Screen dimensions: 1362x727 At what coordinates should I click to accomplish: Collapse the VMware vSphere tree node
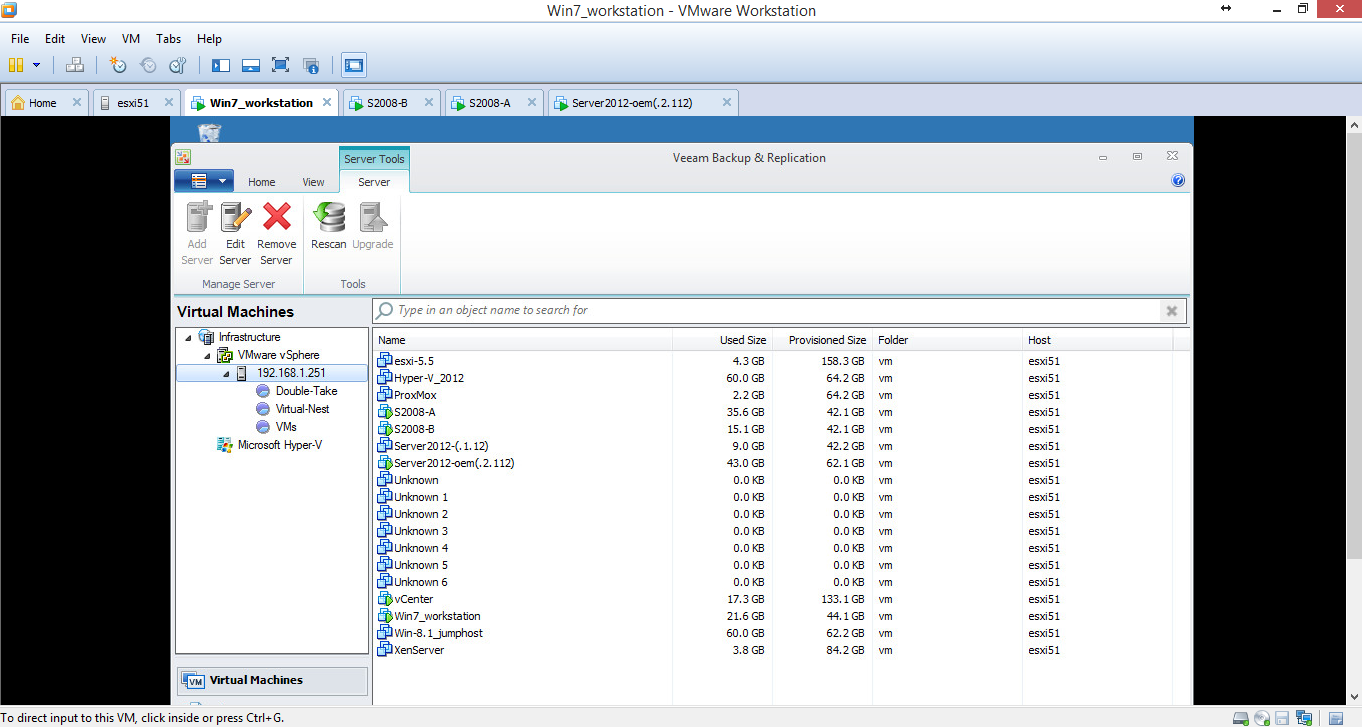click(207, 356)
